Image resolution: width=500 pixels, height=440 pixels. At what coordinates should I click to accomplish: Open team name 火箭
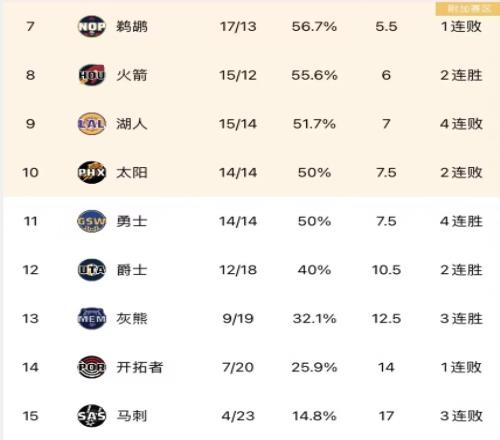[132, 75]
